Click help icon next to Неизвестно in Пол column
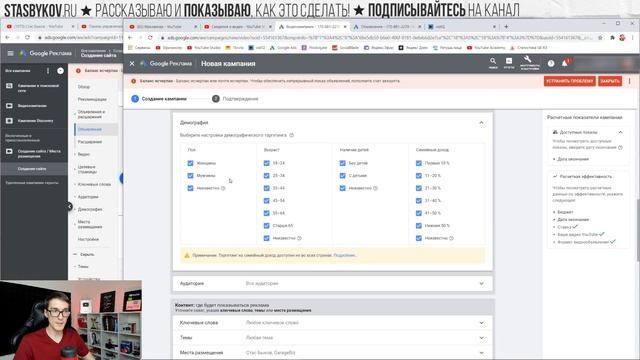Screen dimensions: 640x360 point(223,188)
